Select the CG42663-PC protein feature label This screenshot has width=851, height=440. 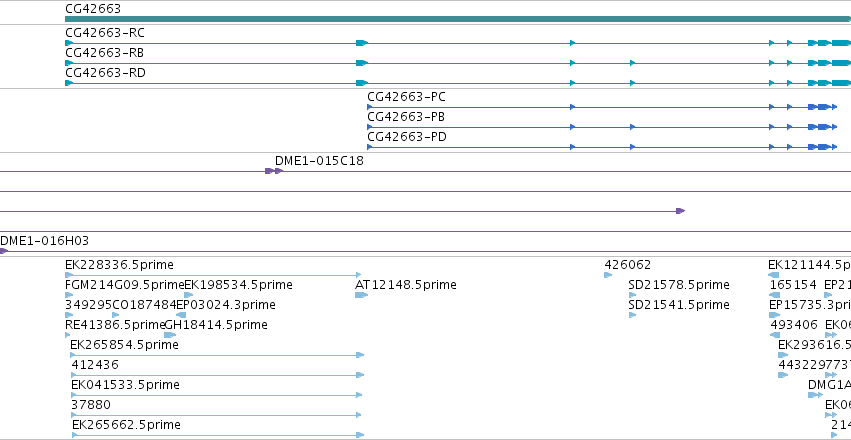click(x=407, y=97)
